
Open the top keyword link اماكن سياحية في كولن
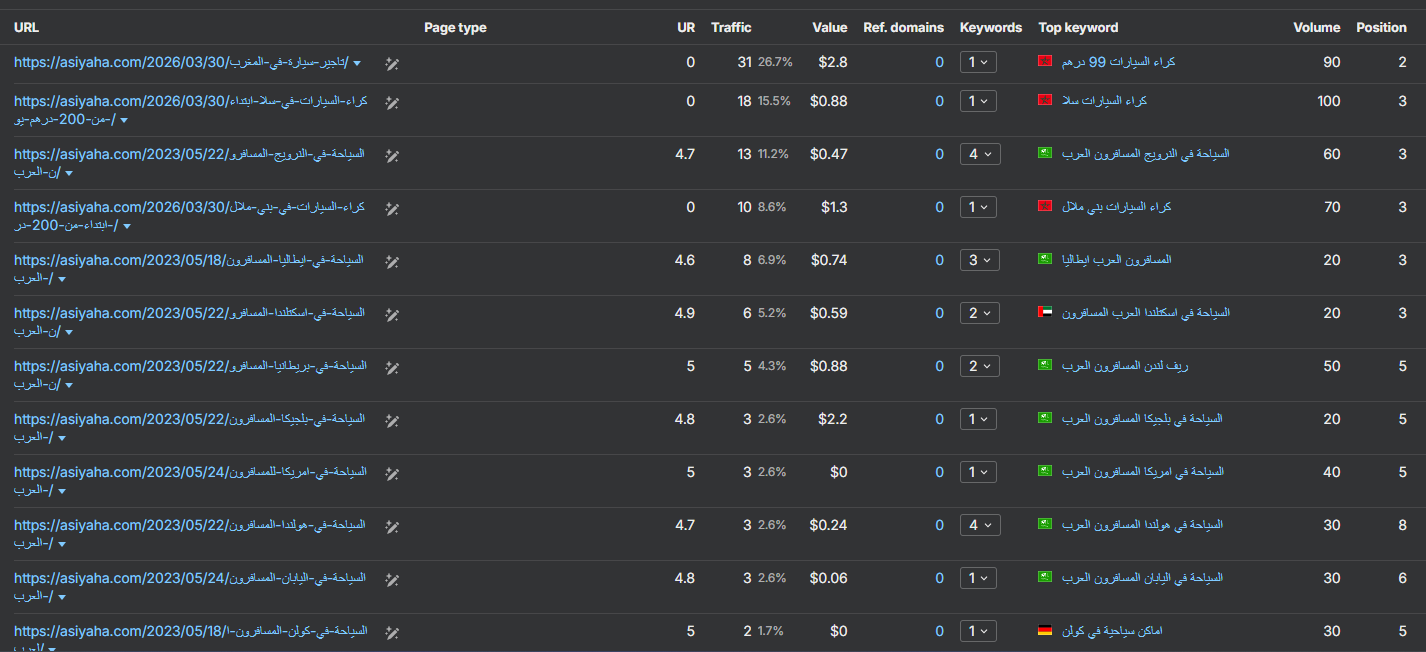click(1111, 632)
